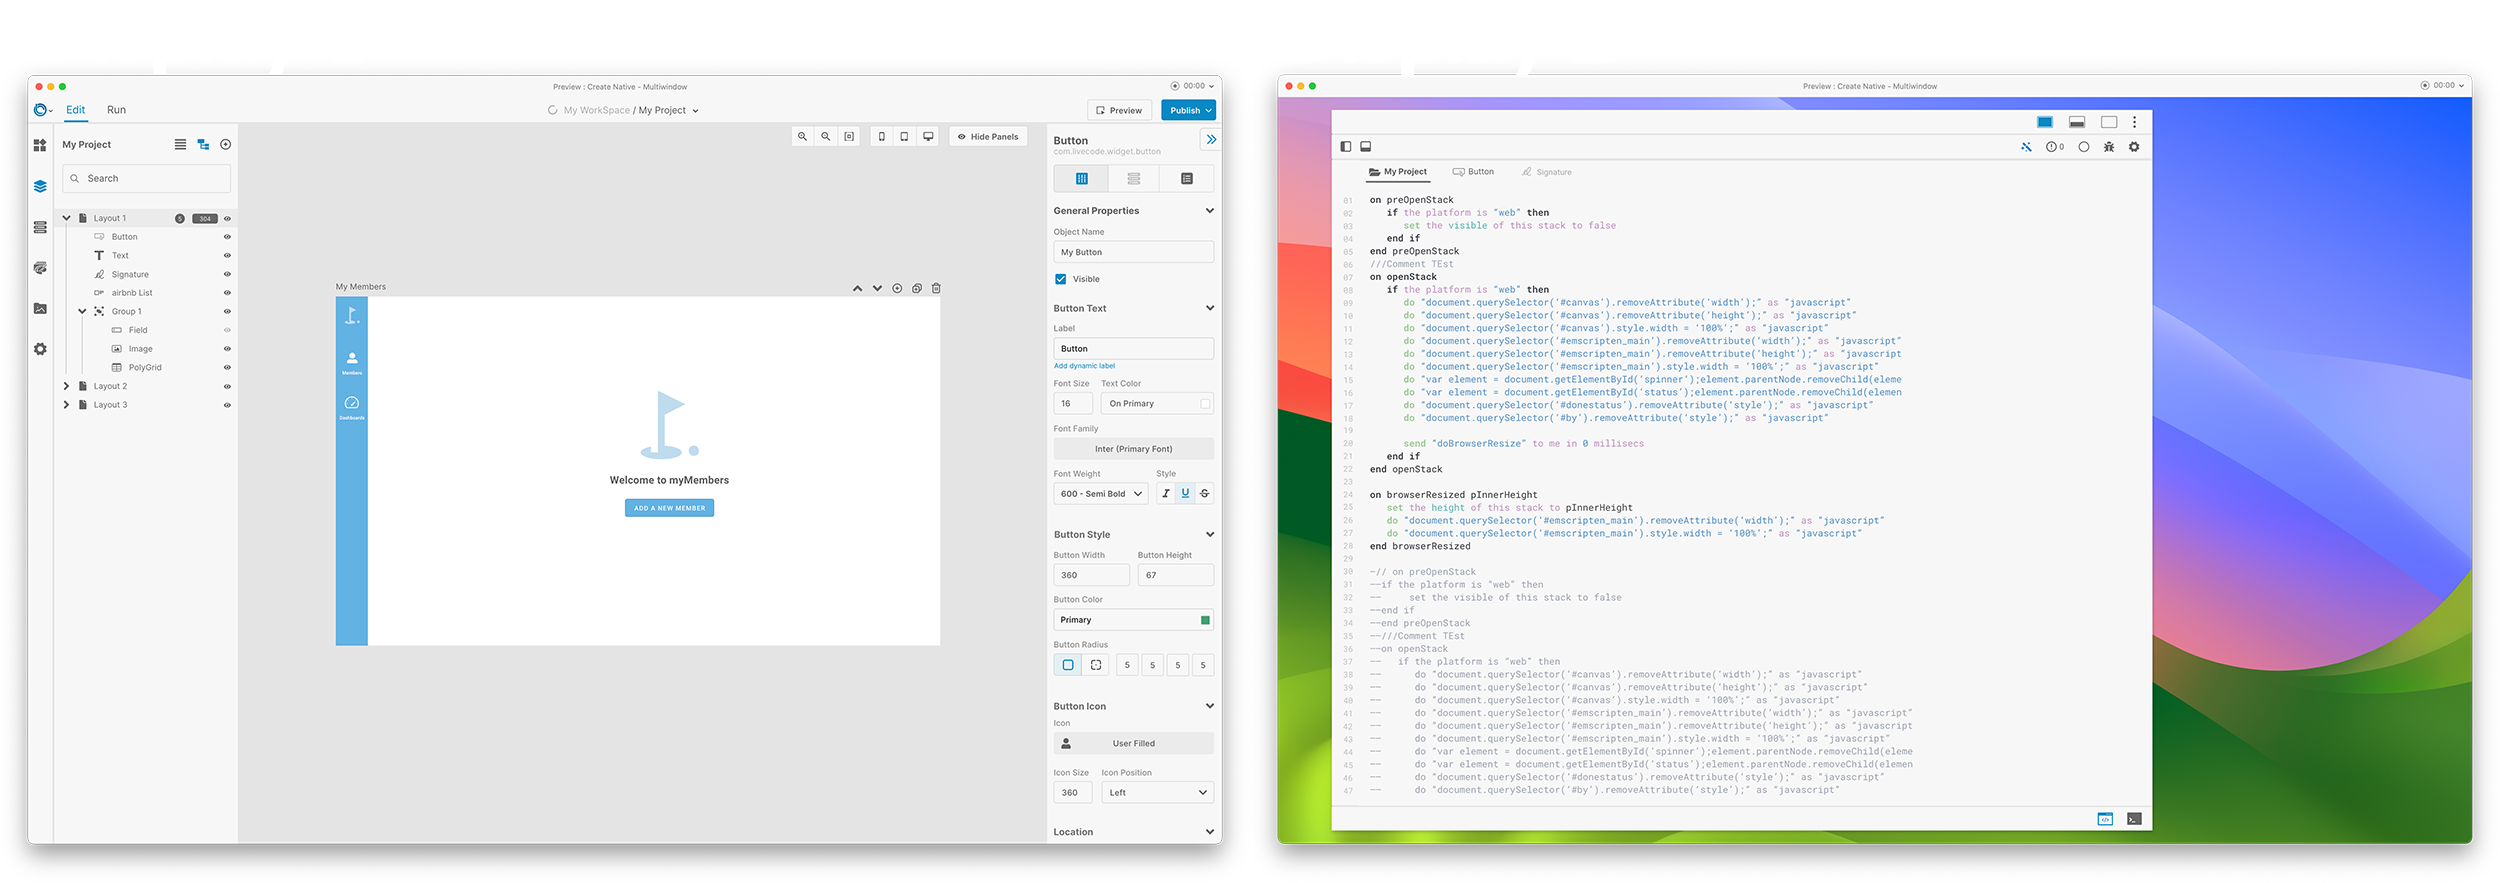Expand the Layout 2 tree item
Image resolution: width=2500 pixels, height=883 pixels.
67,386
